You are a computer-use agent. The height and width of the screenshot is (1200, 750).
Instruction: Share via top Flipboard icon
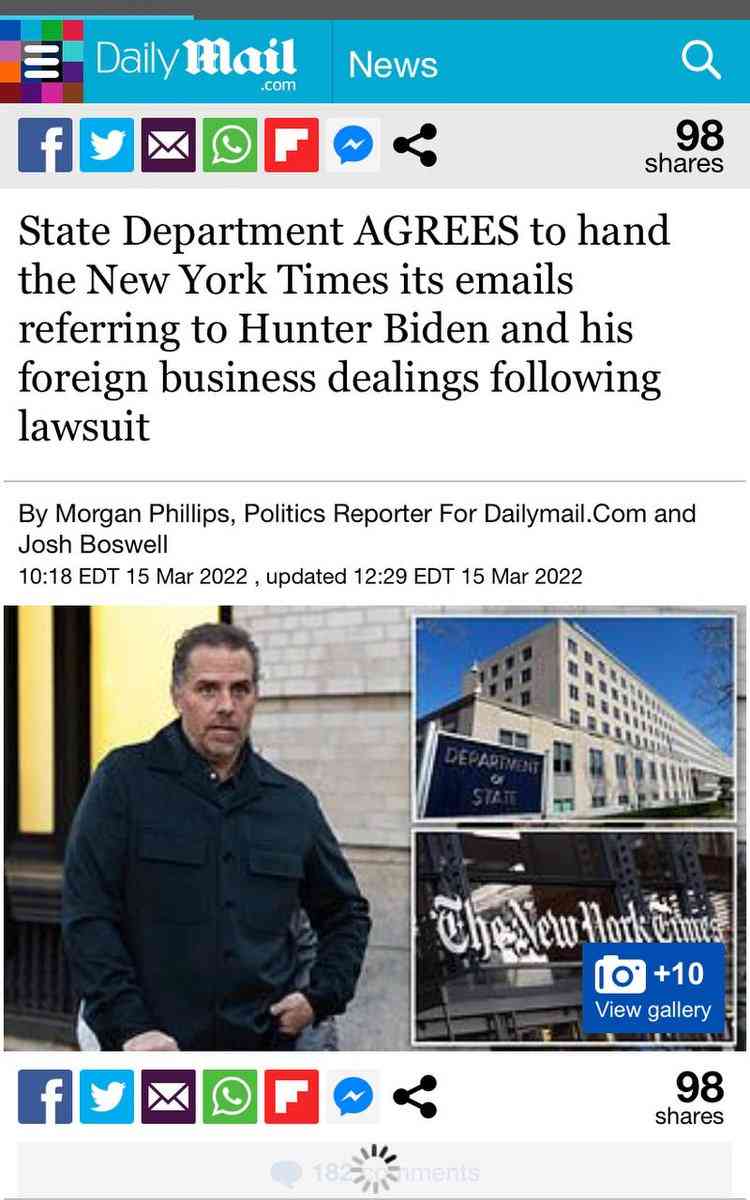292,145
